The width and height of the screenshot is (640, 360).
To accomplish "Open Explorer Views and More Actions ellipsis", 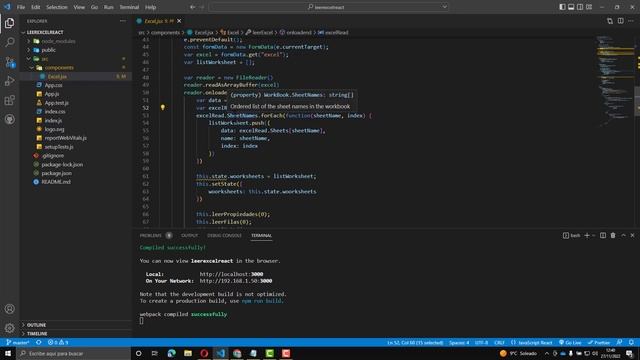I will pyautogui.click(x=123, y=21).
